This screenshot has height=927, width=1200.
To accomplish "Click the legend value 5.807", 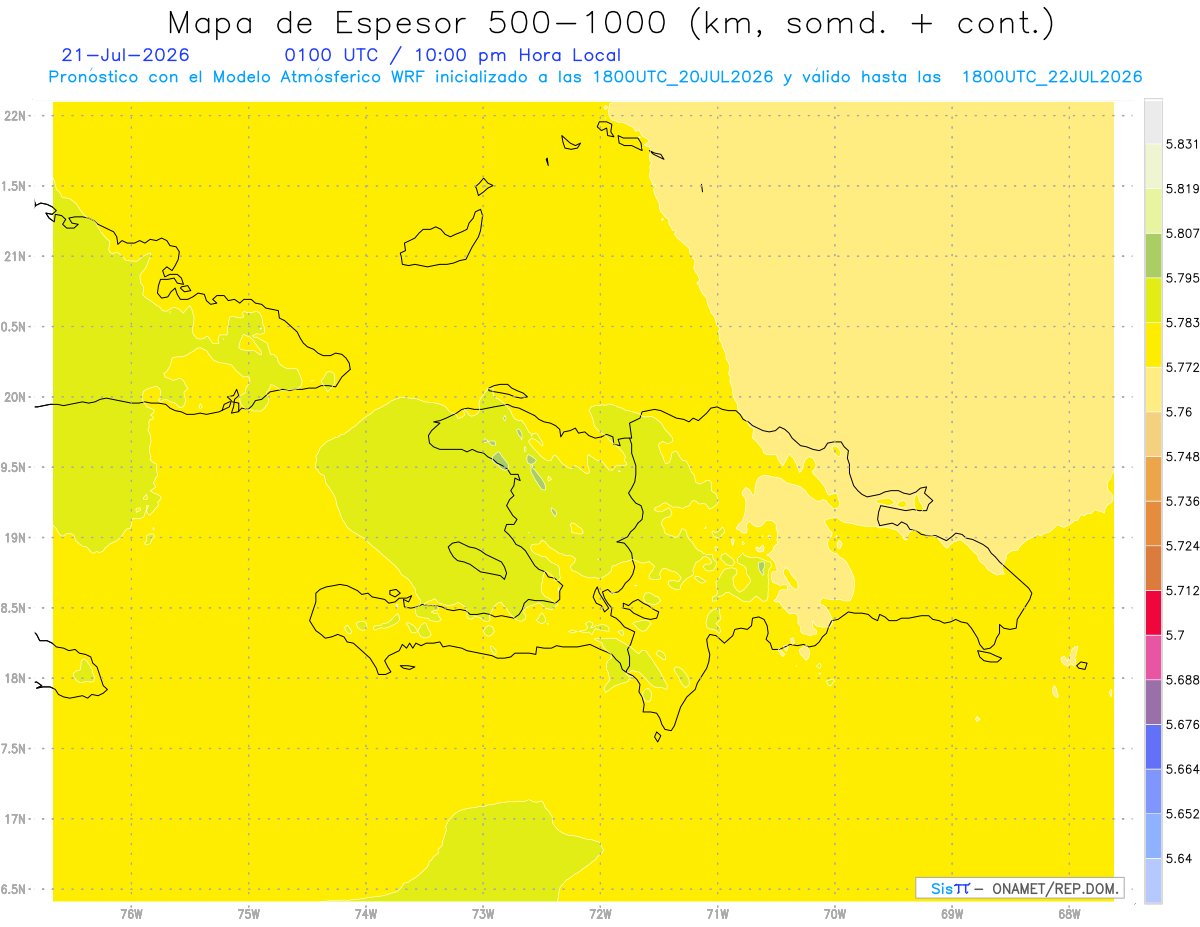I will tap(1182, 233).
